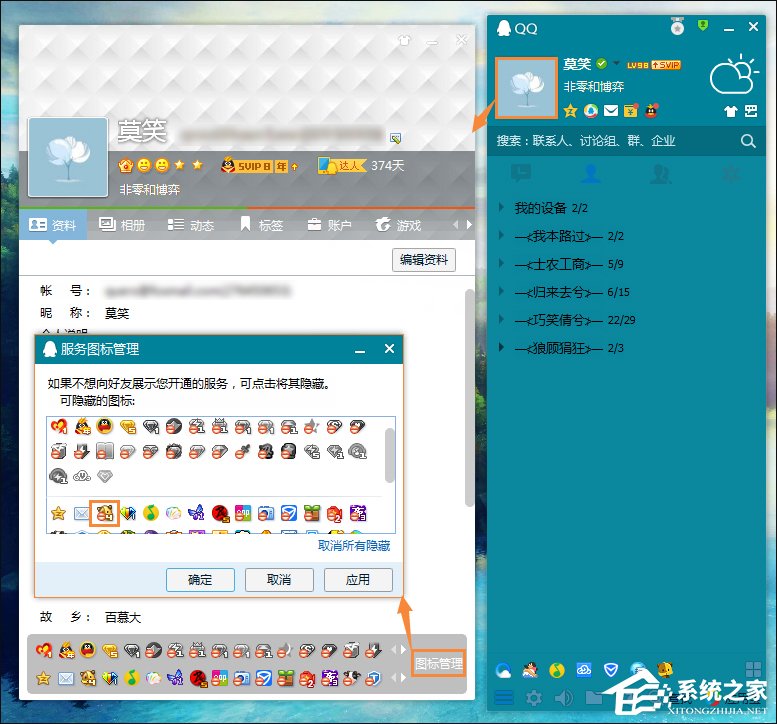This screenshot has width=777, height=724.
Task: Open PC Manager shield in bottom app bar
Action: tap(610, 670)
